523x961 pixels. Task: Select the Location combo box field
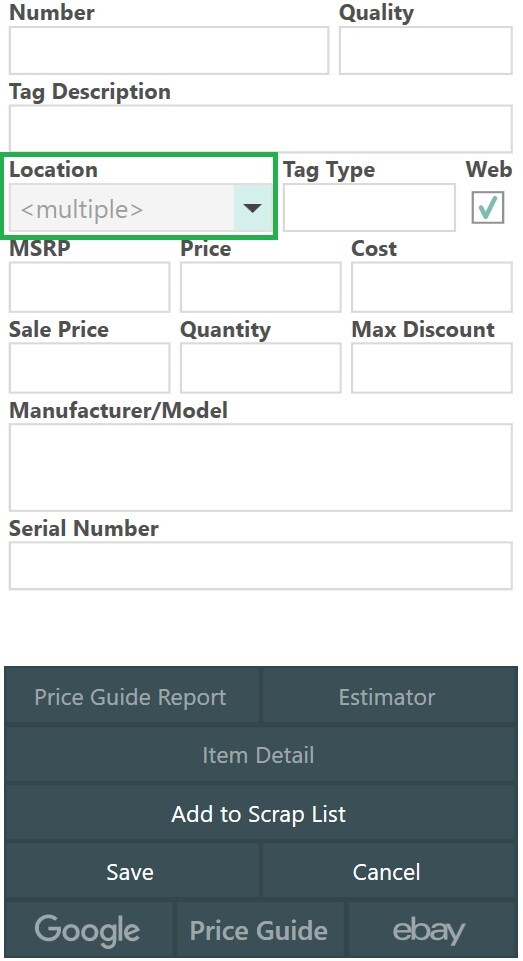pos(140,208)
